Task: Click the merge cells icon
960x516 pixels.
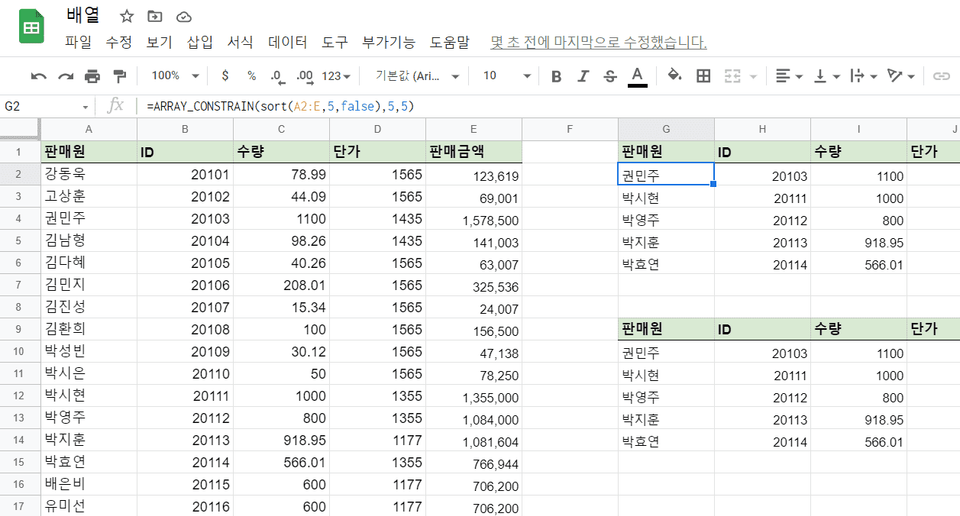Action: click(732, 76)
